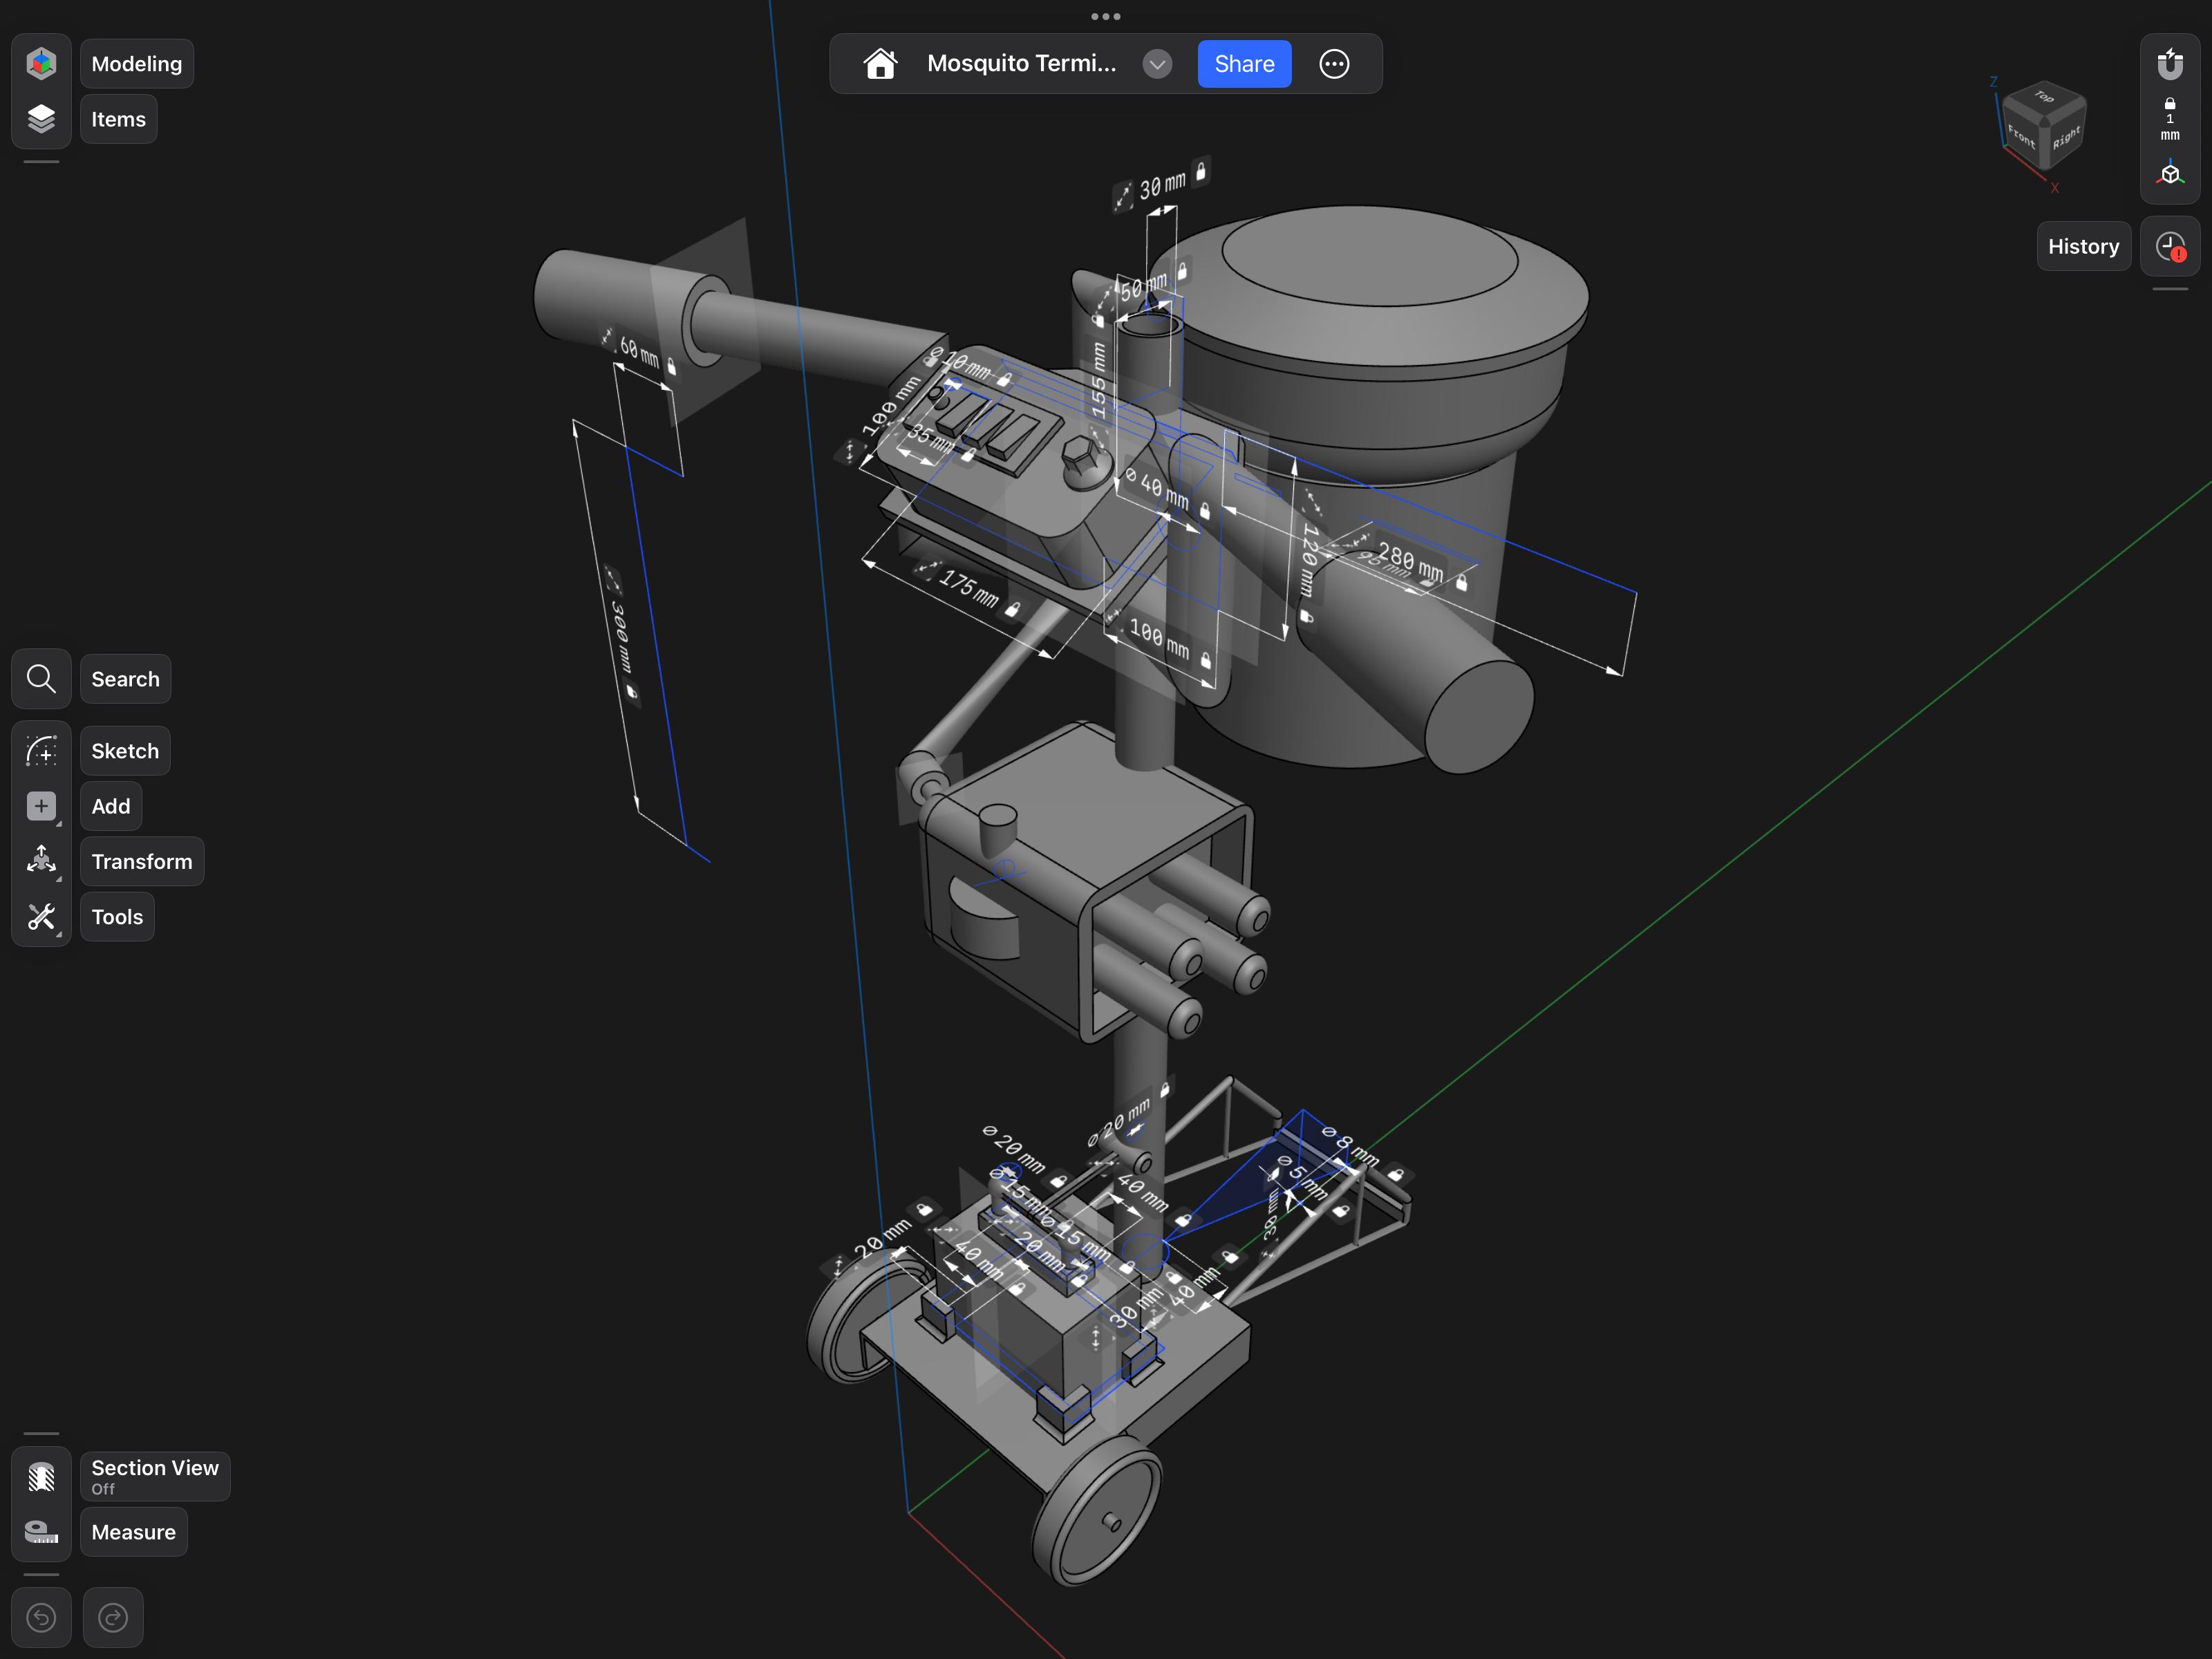Toggle the snapping magnet icon
The height and width of the screenshot is (1659, 2212).
pyautogui.click(x=2170, y=64)
